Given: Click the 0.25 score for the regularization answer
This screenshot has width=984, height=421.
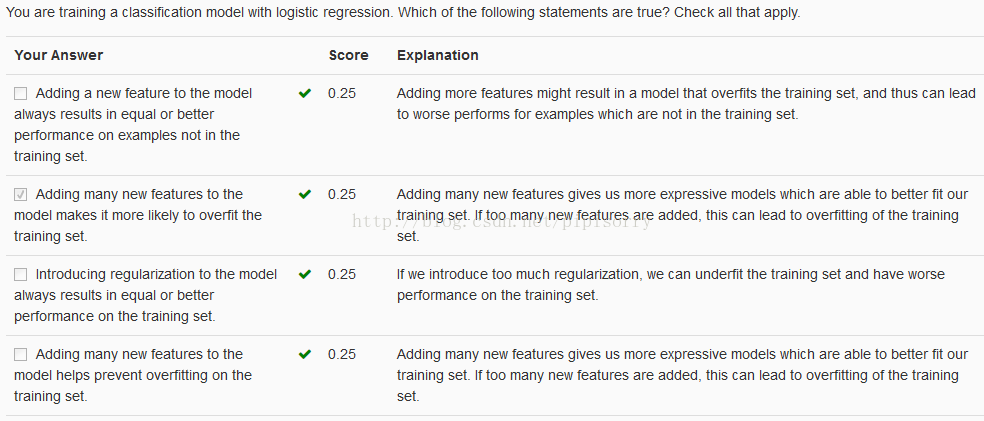Looking at the screenshot, I should point(341,274).
